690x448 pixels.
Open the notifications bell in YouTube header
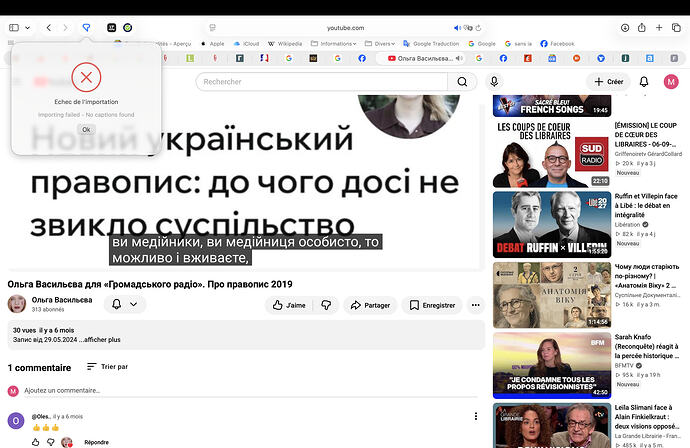[x=644, y=81]
